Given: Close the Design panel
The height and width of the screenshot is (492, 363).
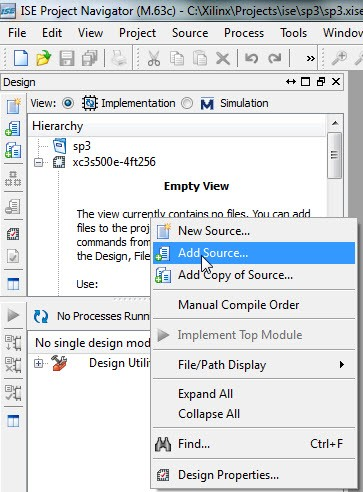Looking at the screenshot, I should (336, 82).
